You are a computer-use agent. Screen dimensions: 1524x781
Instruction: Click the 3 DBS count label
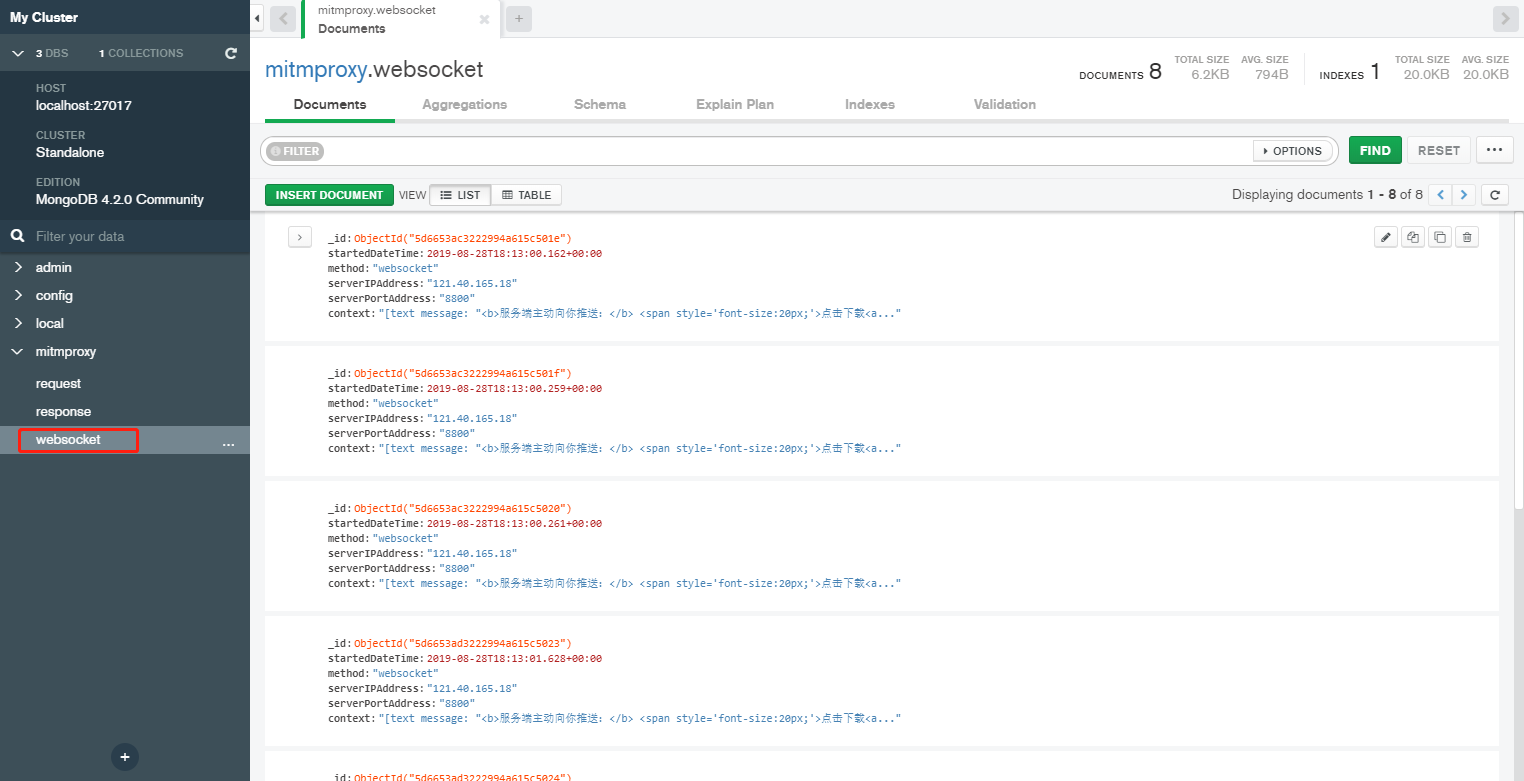52,53
